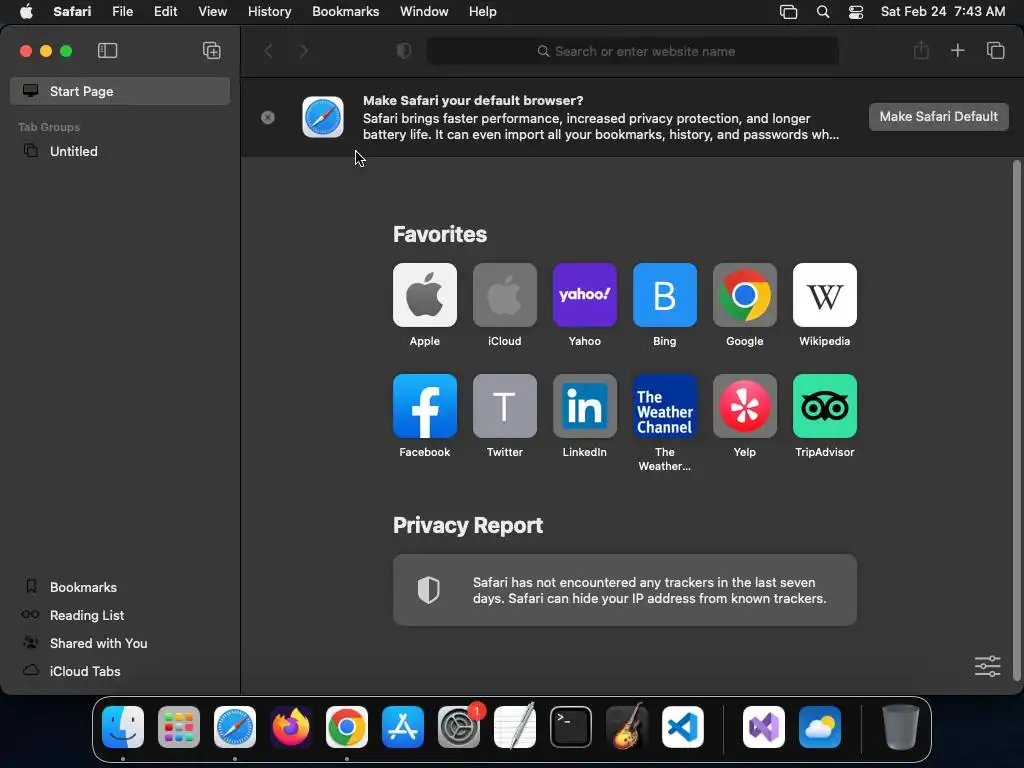1024x768 pixels.
Task: Click the screen mirroring menu bar icon
Action: click(x=788, y=12)
